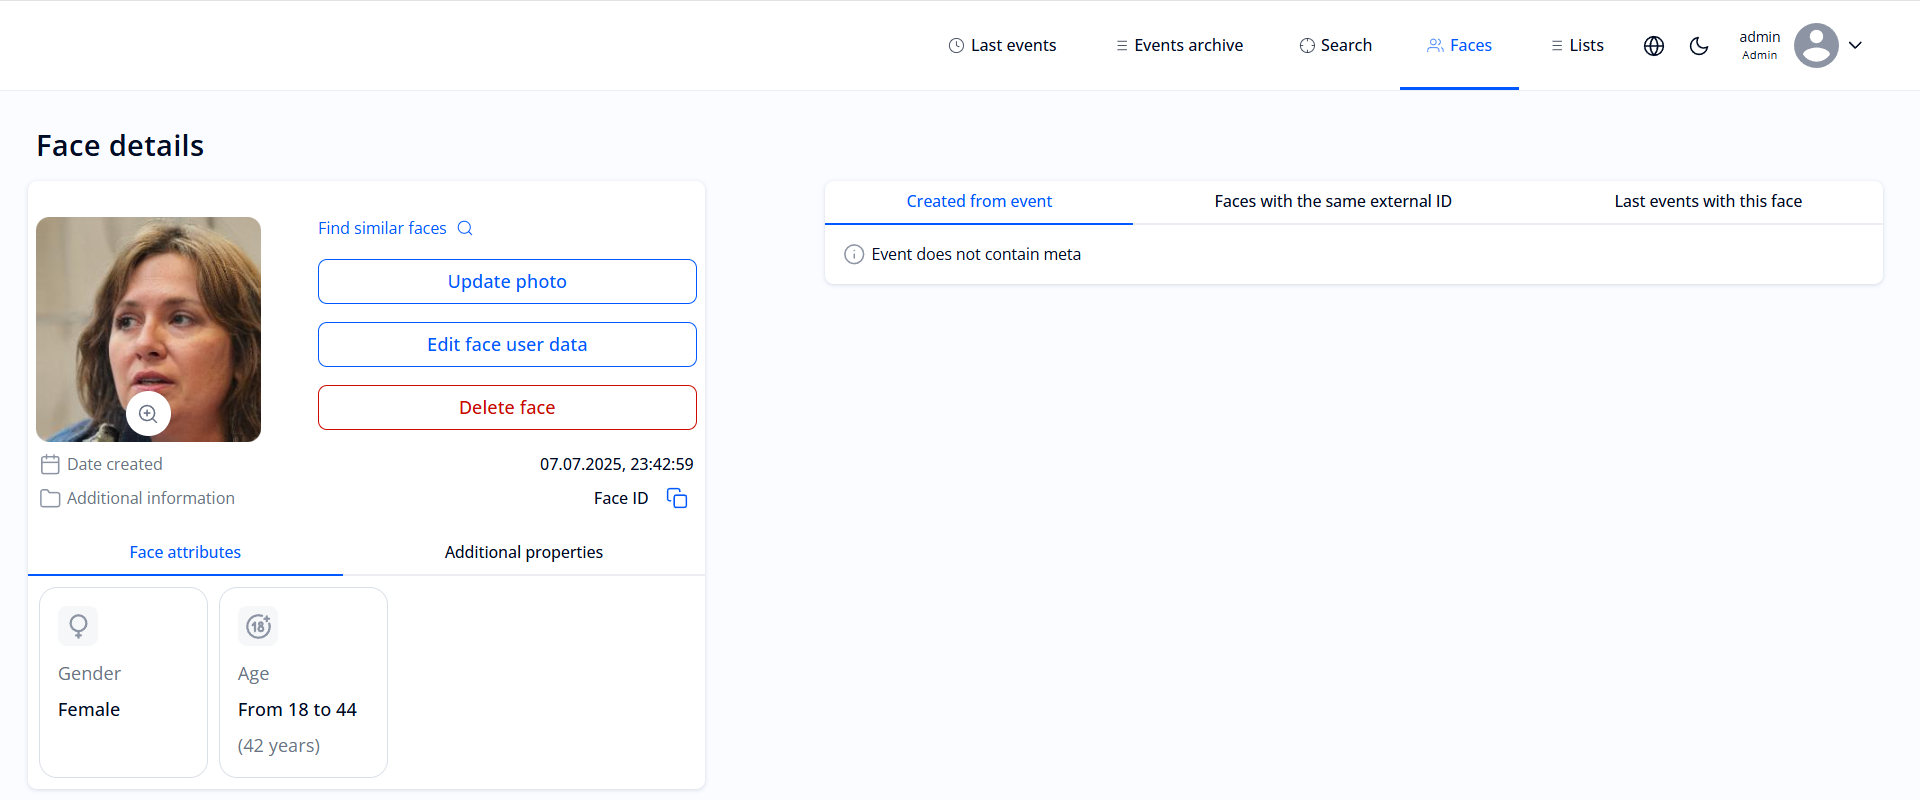Copy the Face ID using copy icon

[677, 498]
